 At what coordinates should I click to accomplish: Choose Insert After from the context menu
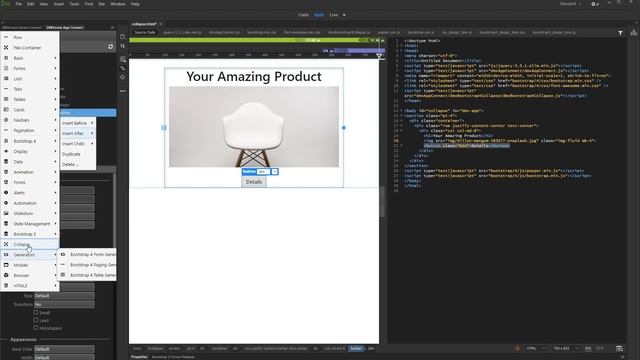[x=78, y=133]
